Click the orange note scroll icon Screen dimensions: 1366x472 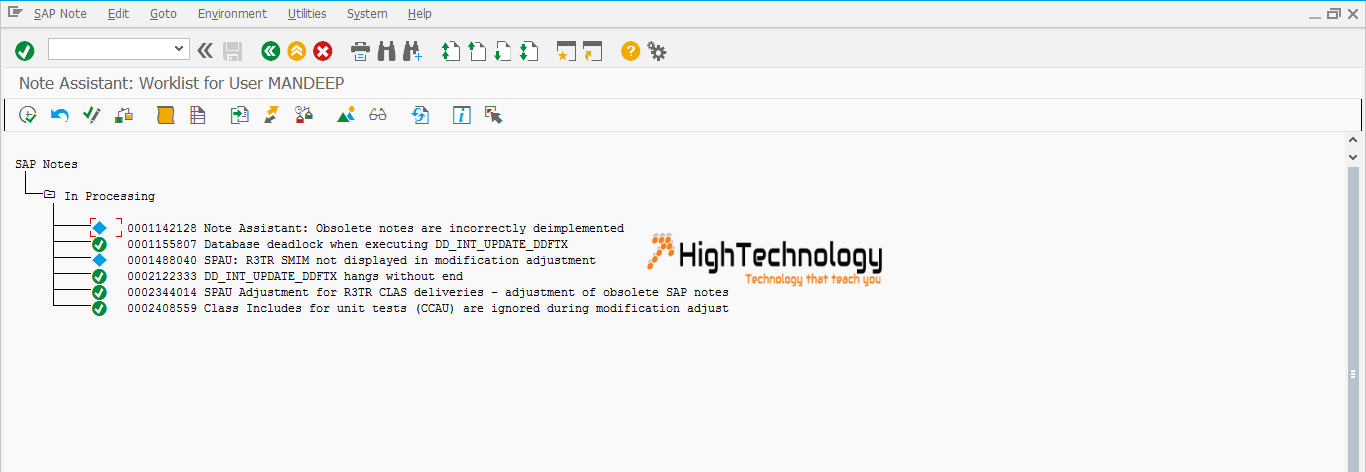coord(166,115)
